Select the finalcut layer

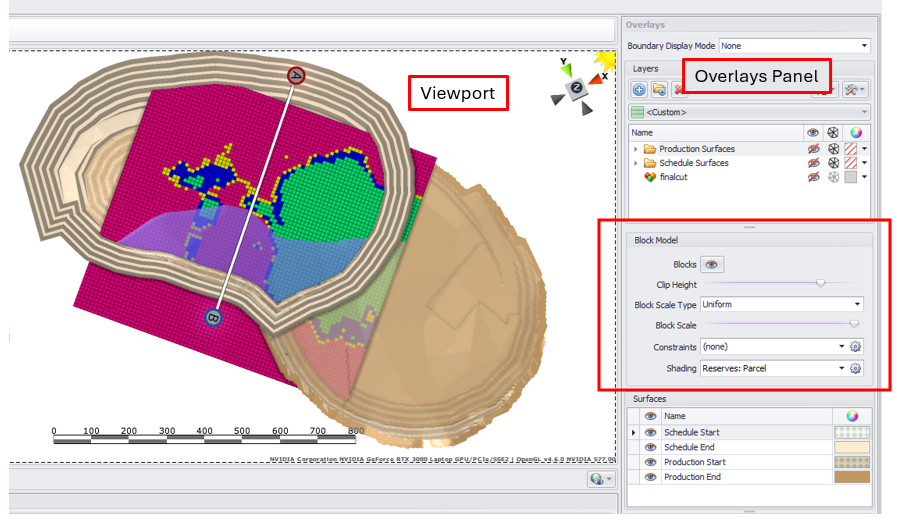[x=675, y=177]
